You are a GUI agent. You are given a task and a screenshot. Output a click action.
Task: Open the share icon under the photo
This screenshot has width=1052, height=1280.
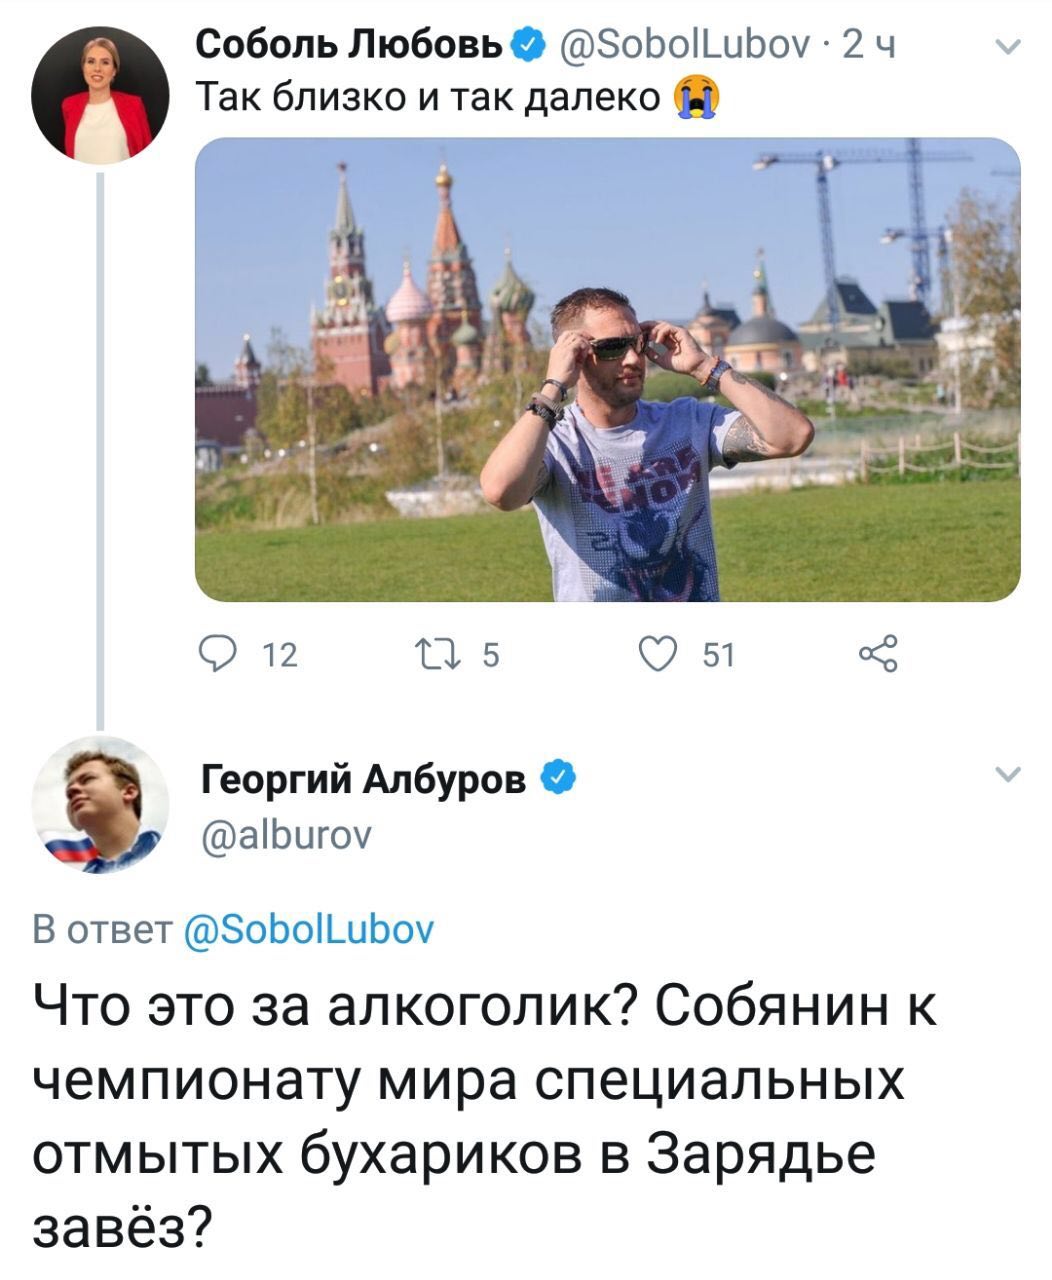point(878,654)
